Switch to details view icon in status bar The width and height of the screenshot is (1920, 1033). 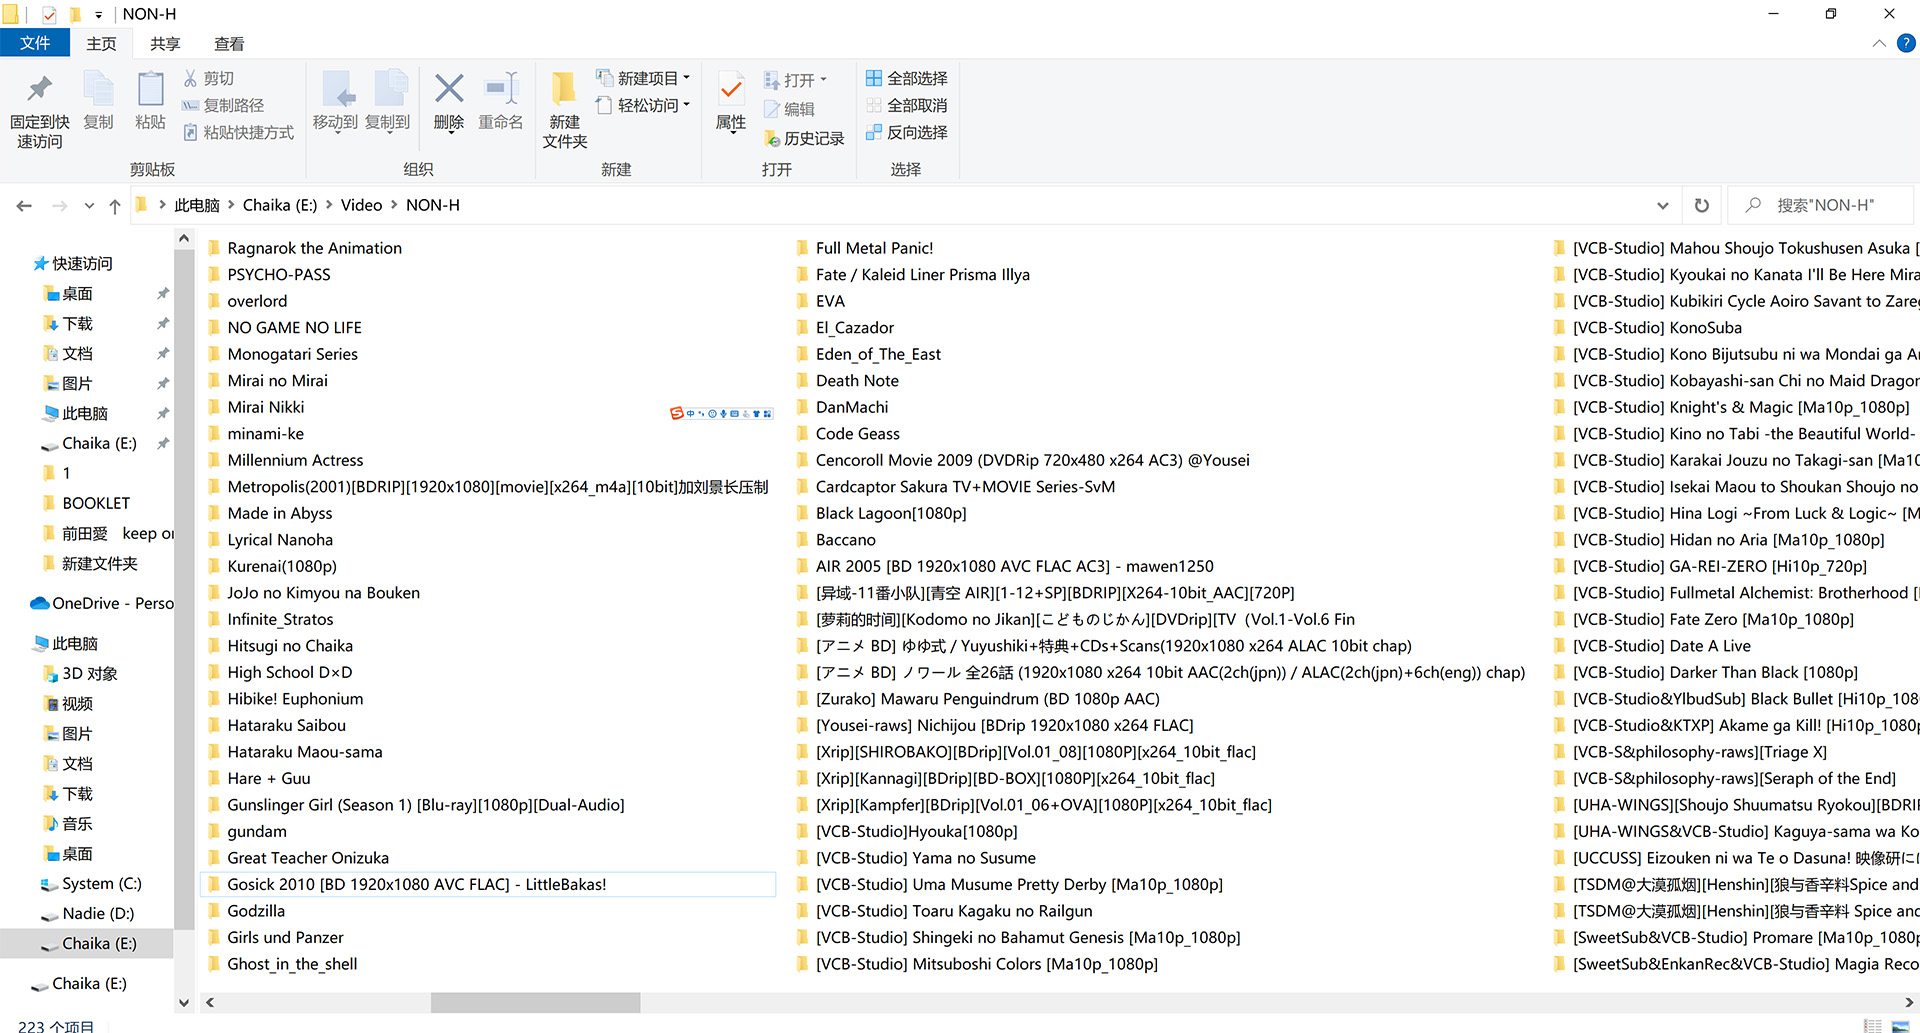[x=1873, y=1026]
